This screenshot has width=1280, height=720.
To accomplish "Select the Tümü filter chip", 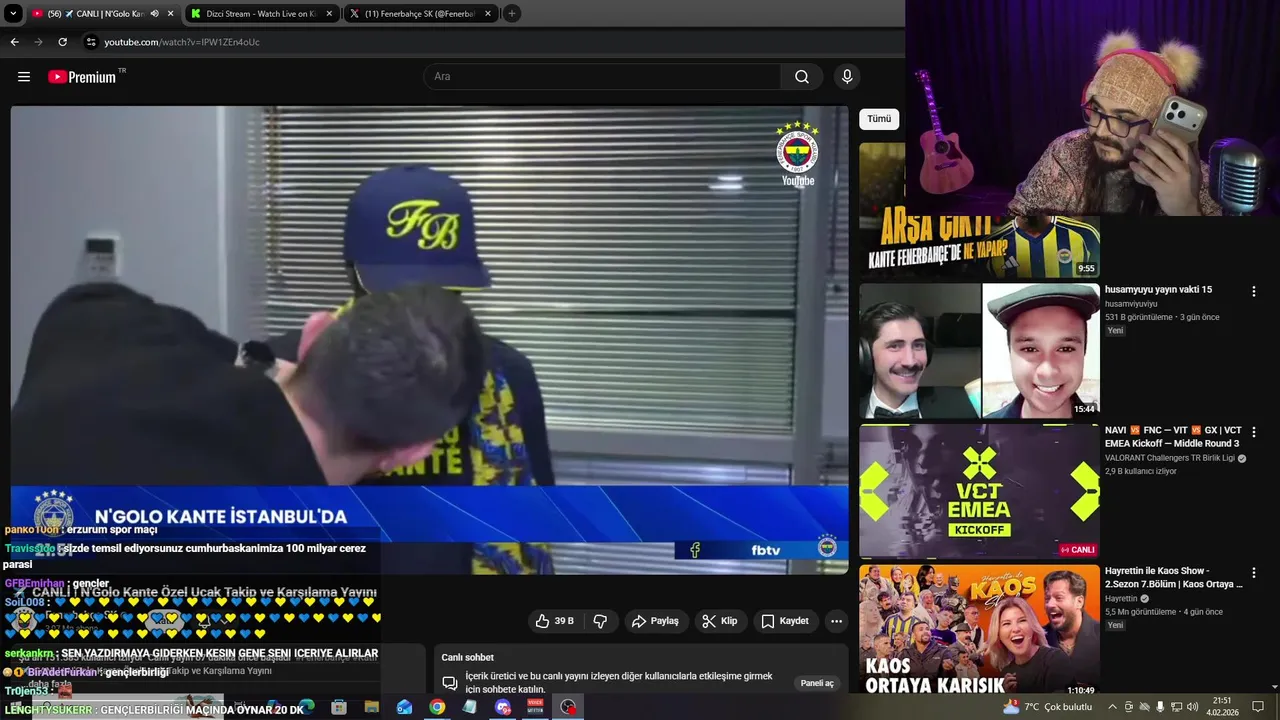I will click(x=879, y=119).
